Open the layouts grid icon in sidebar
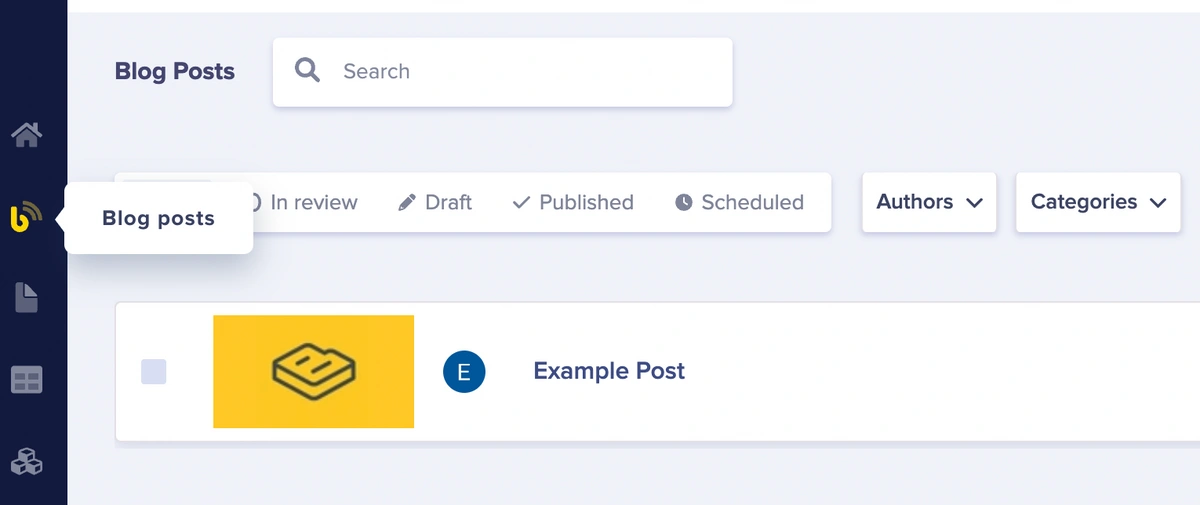This screenshot has height=505, width=1200. click(x=26, y=380)
